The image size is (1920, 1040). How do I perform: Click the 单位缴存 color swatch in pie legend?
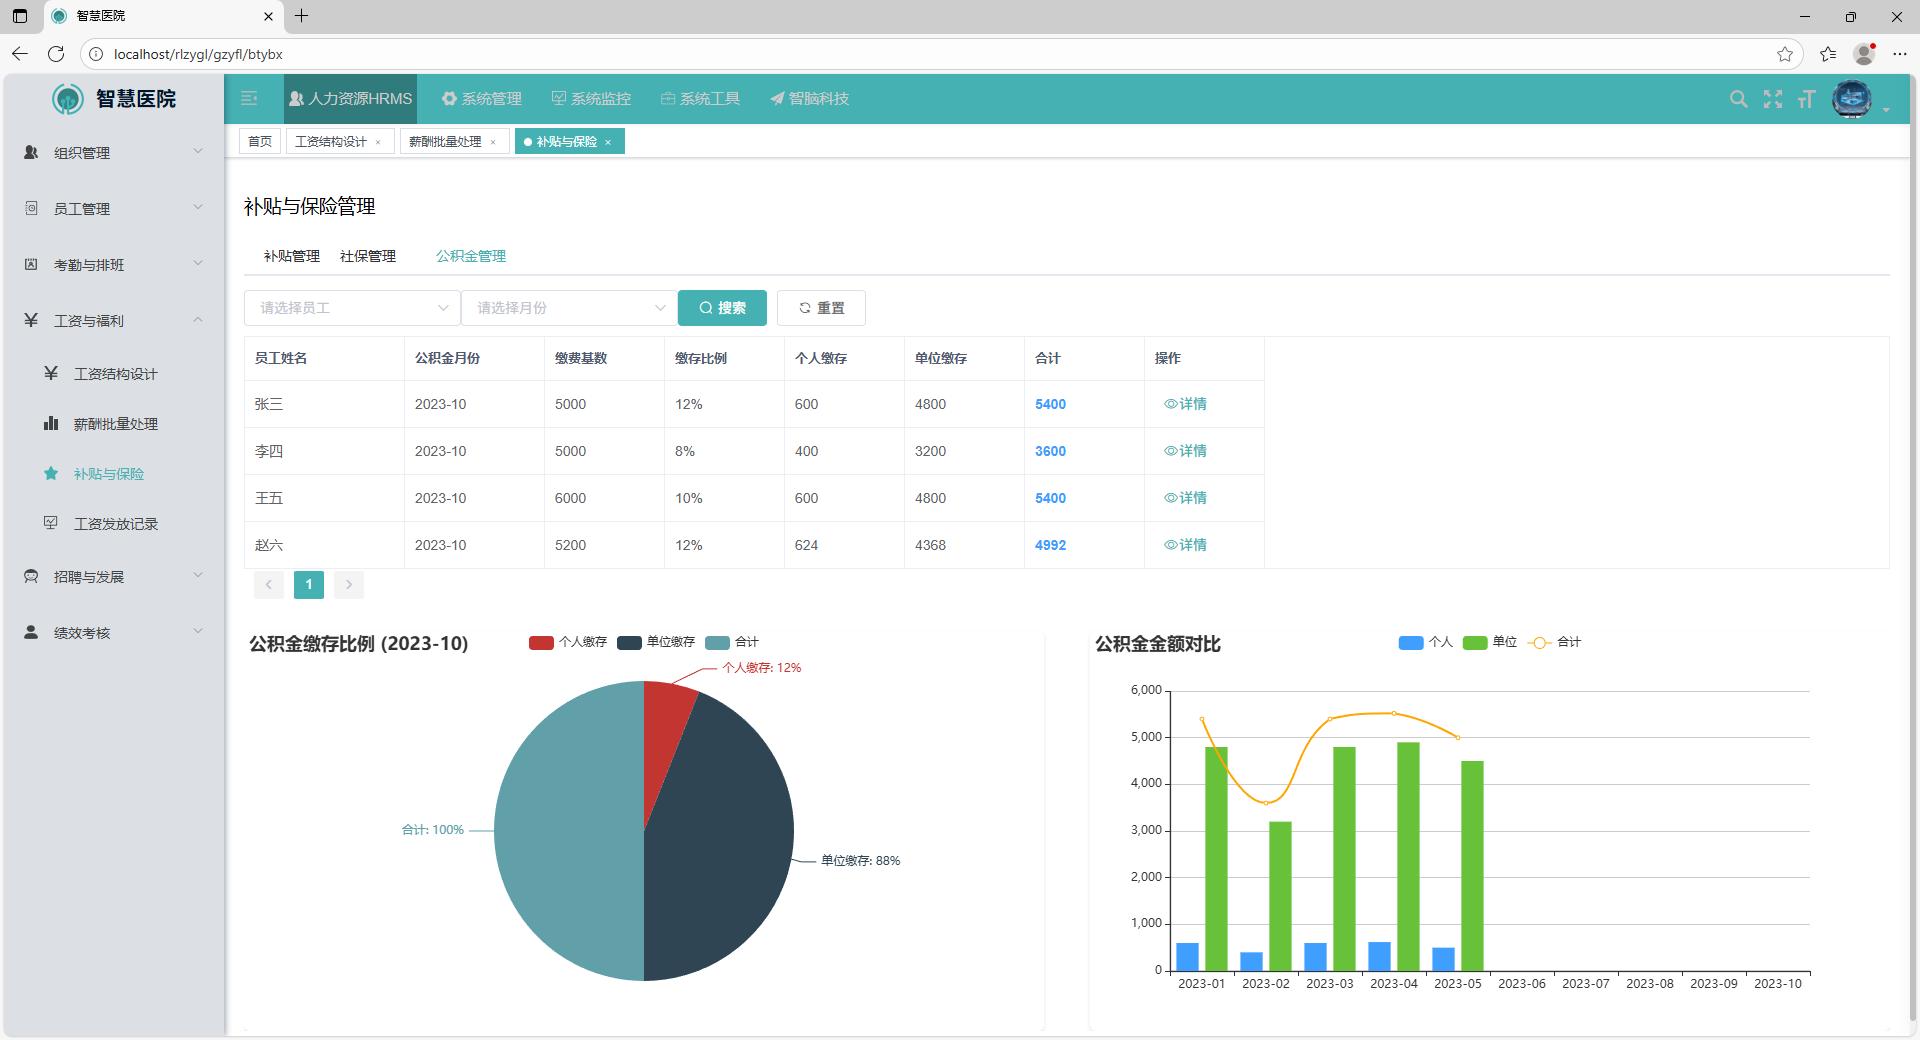(629, 642)
